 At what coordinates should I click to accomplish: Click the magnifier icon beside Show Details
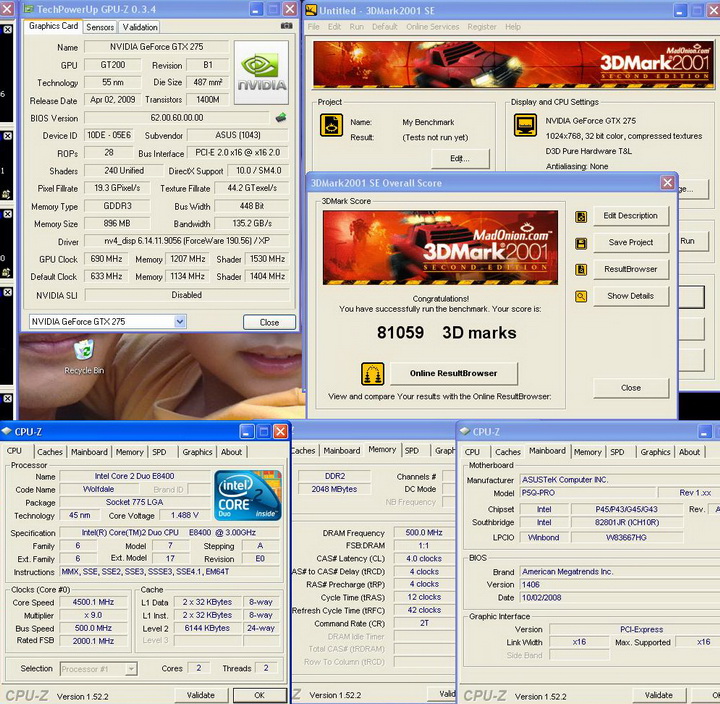(581, 297)
